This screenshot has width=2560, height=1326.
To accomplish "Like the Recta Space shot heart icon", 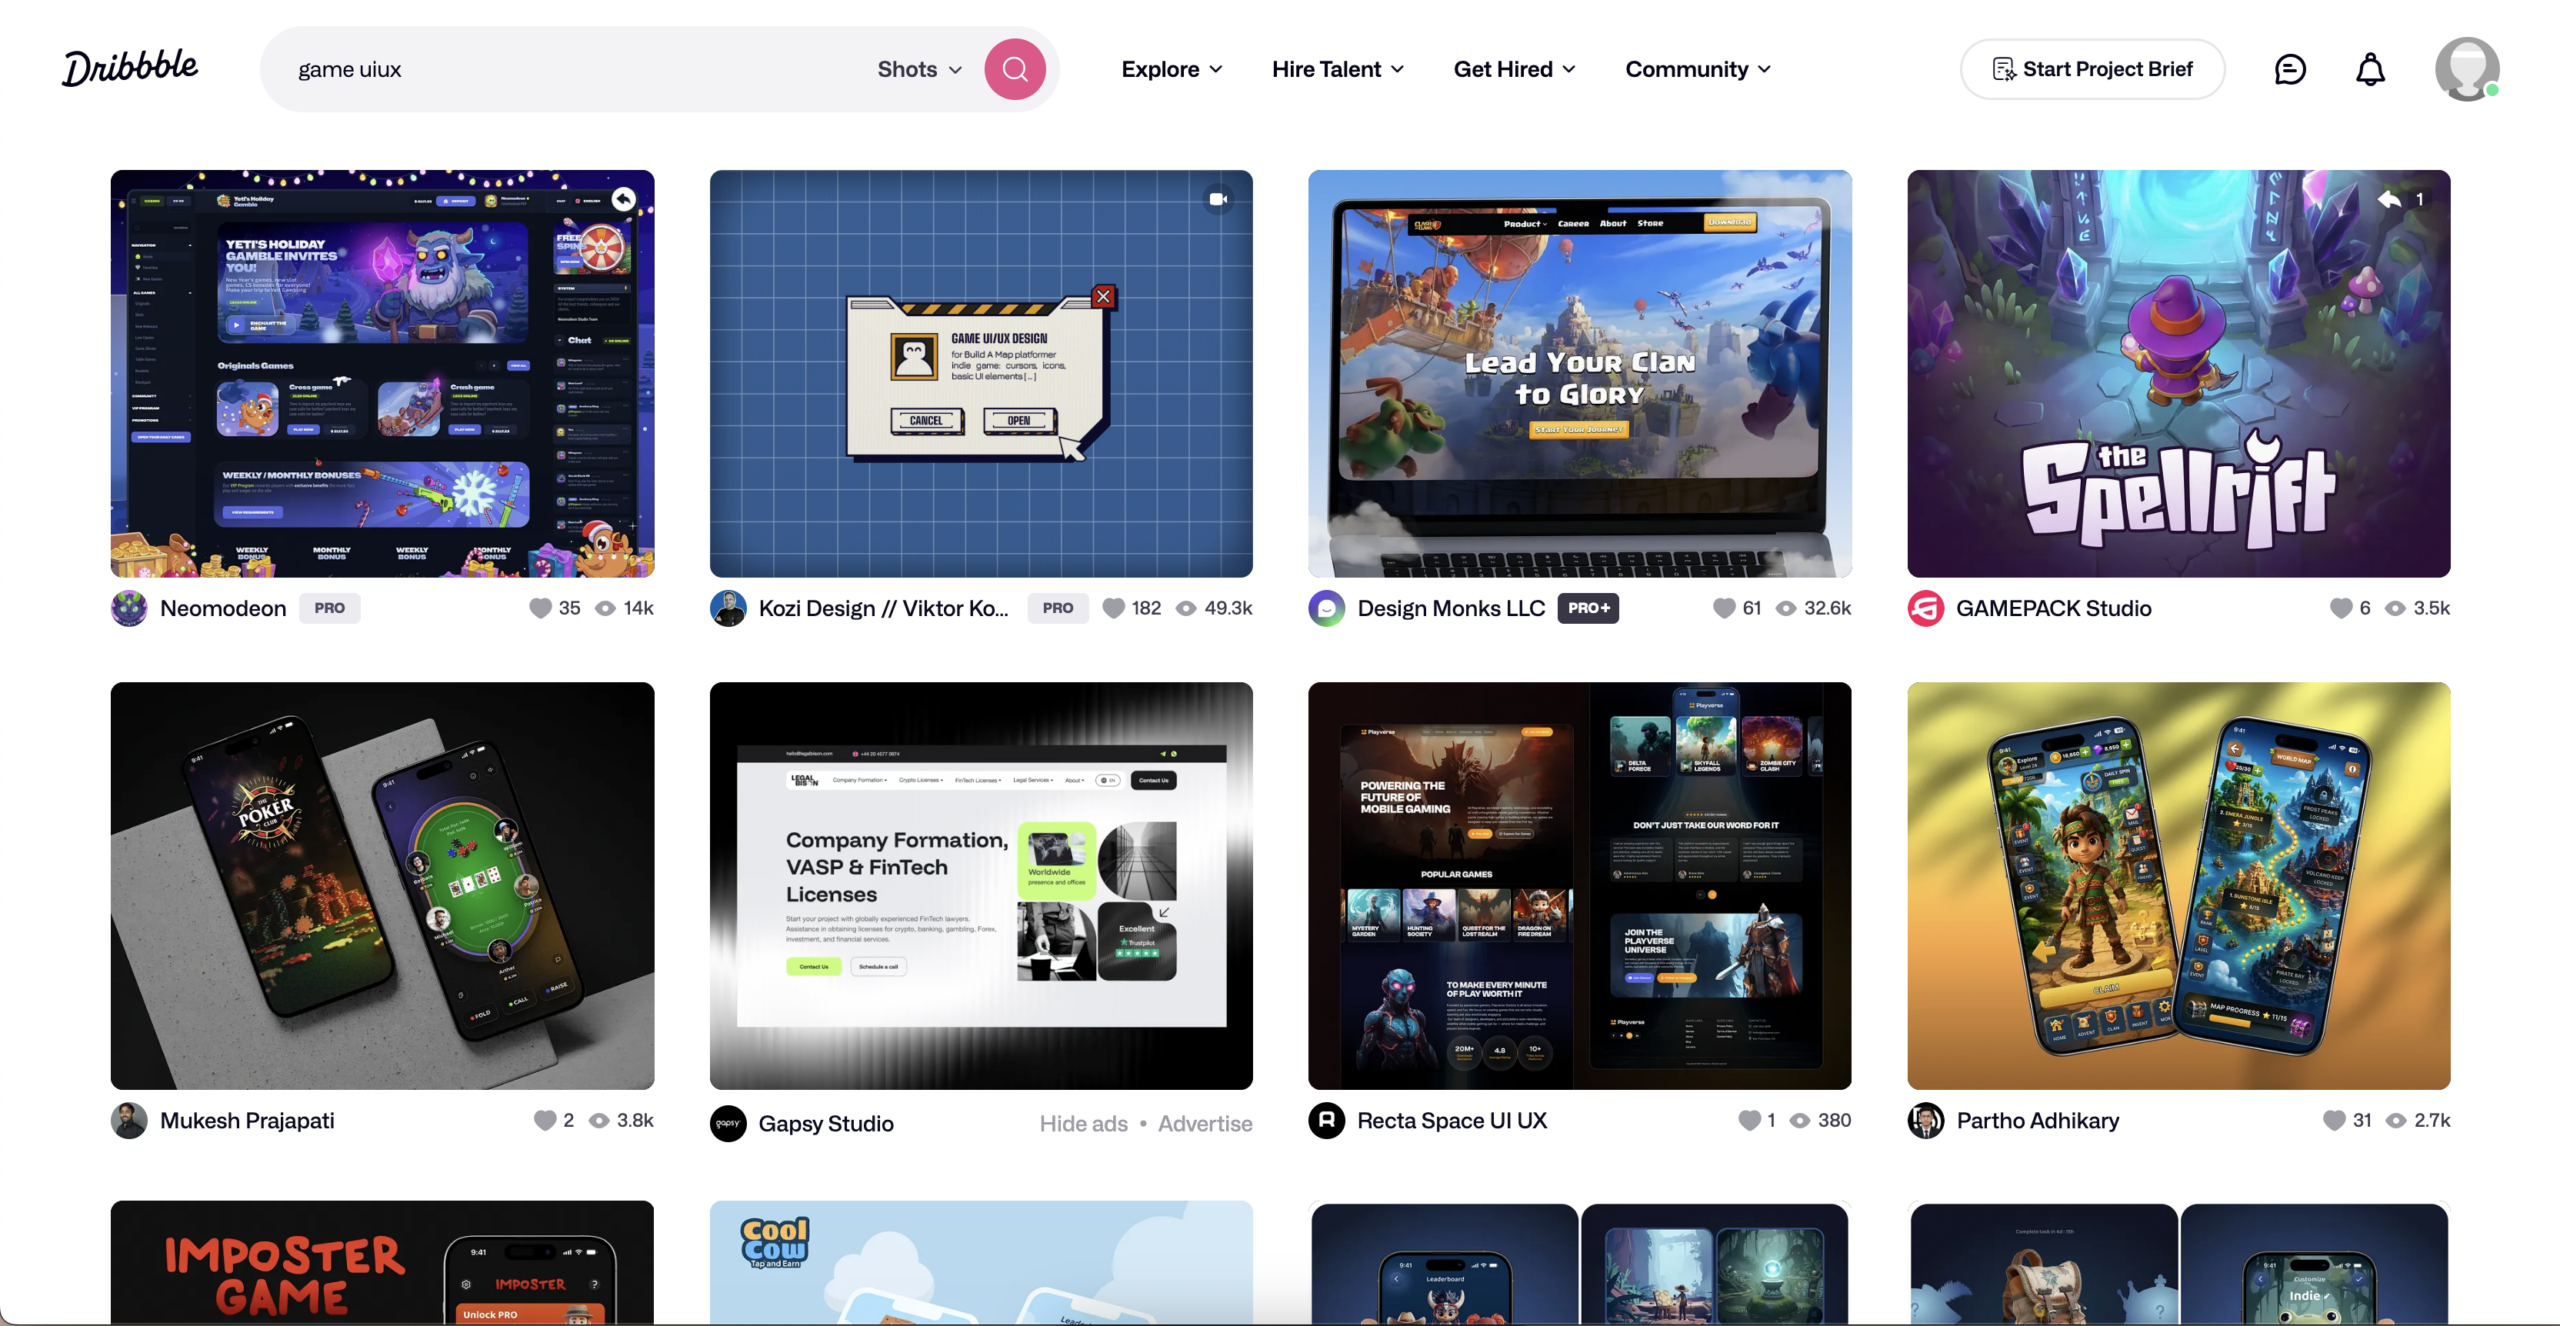I will point(1749,1120).
